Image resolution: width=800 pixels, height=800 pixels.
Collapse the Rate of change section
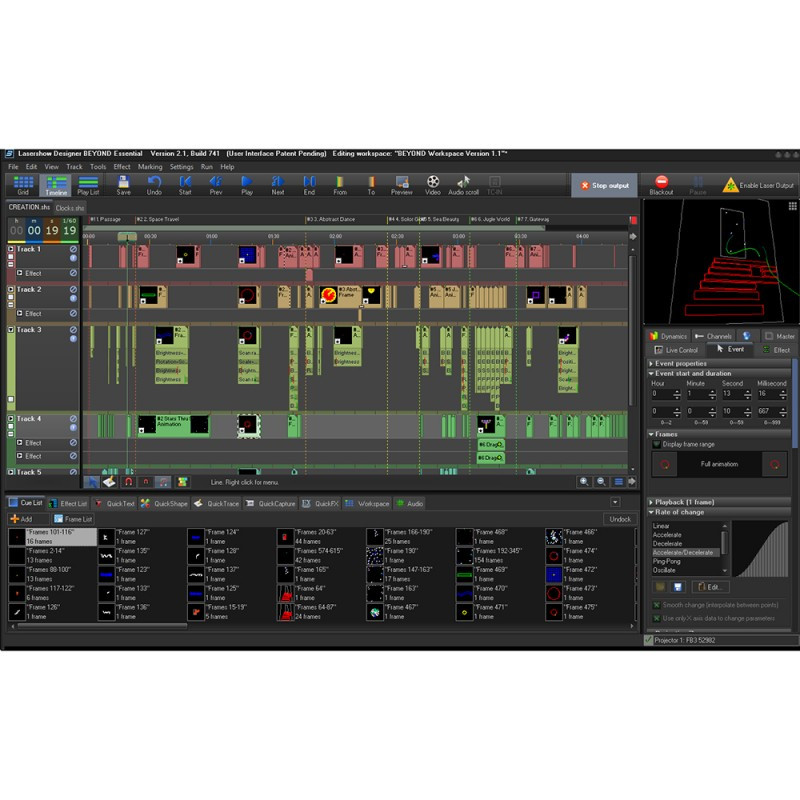[x=651, y=512]
